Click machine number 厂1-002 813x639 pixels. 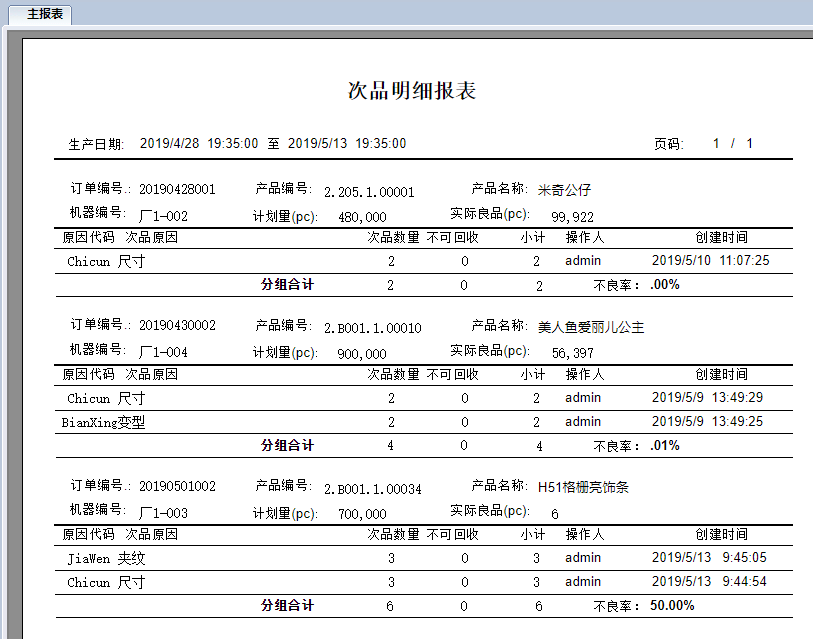pos(163,216)
